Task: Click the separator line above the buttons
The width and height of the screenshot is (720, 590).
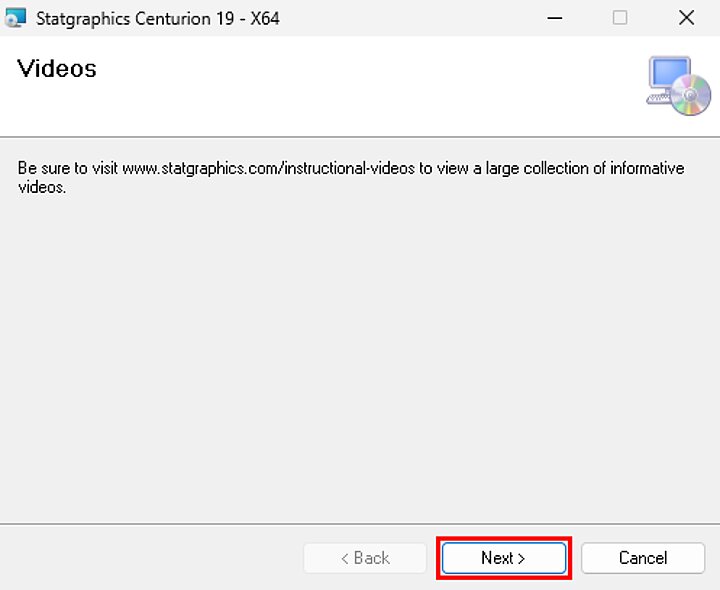Action: [x=360, y=523]
